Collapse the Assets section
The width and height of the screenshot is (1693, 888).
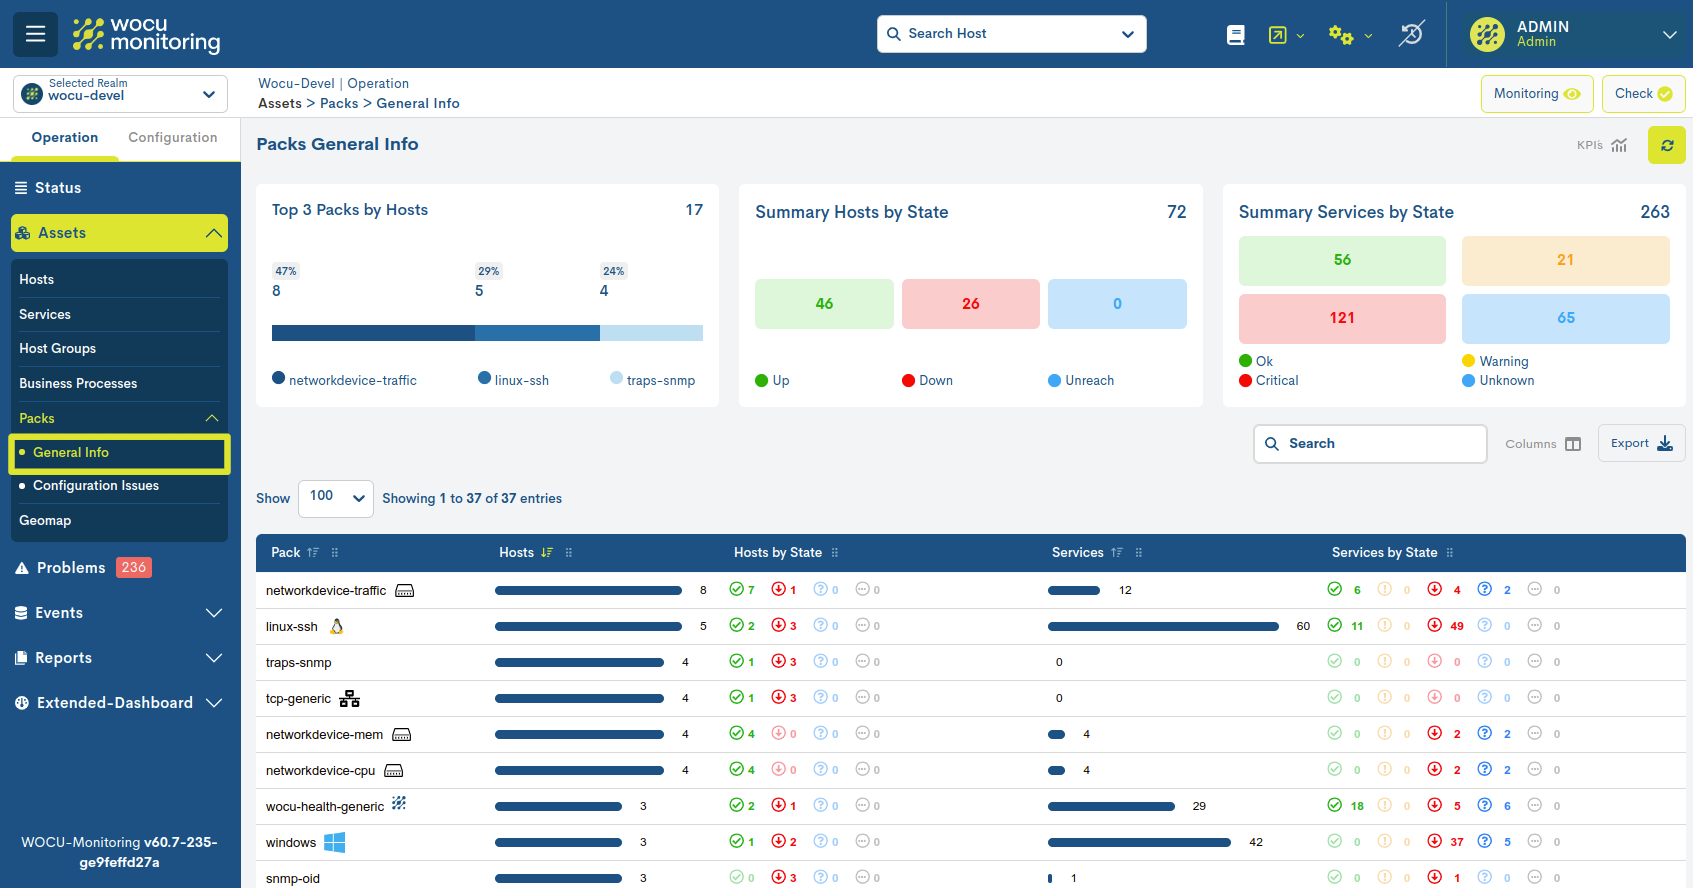[x=119, y=233]
